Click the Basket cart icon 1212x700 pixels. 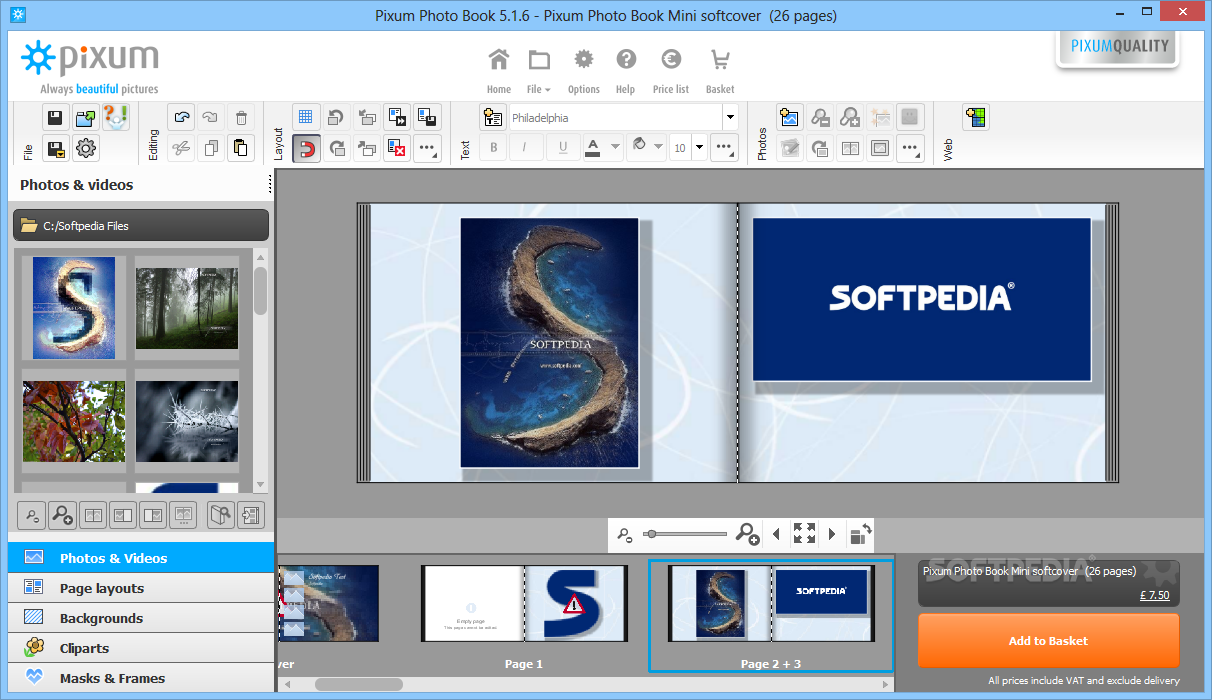[720, 60]
